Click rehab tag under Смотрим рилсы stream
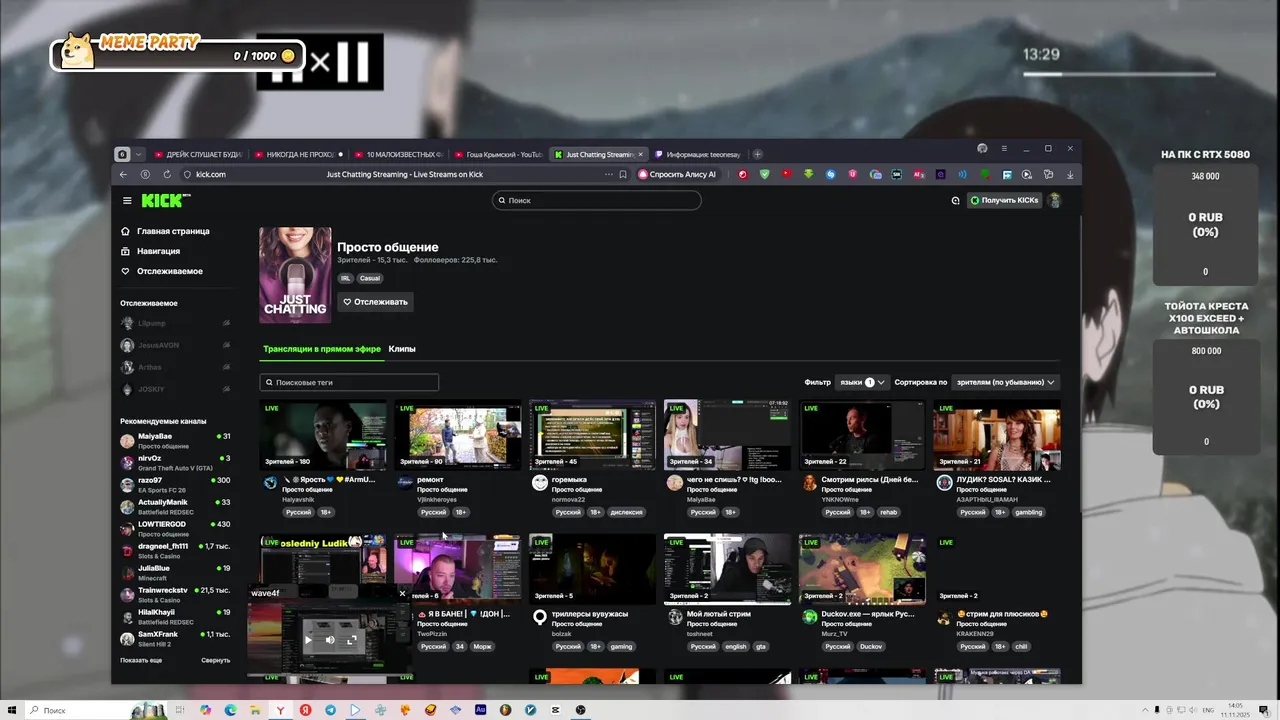Image resolution: width=1280 pixels, height=720 pixels. [x=889, y=512]
